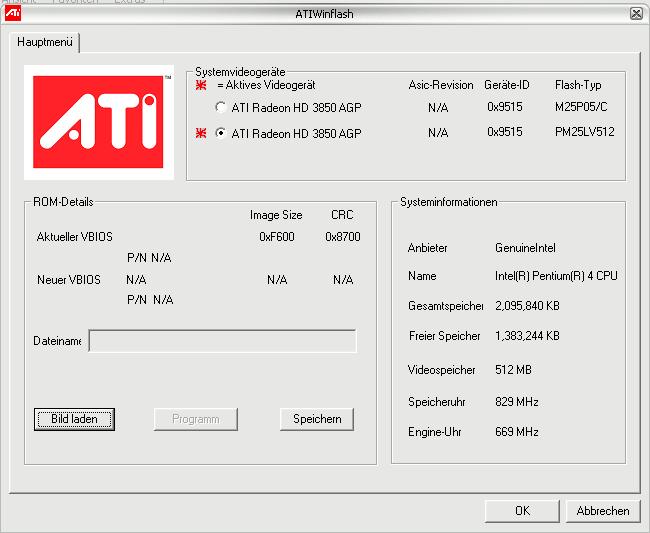The image size is (650, 533).
Task: Click the Flash-Typ column header
Action: pos(578,85)
